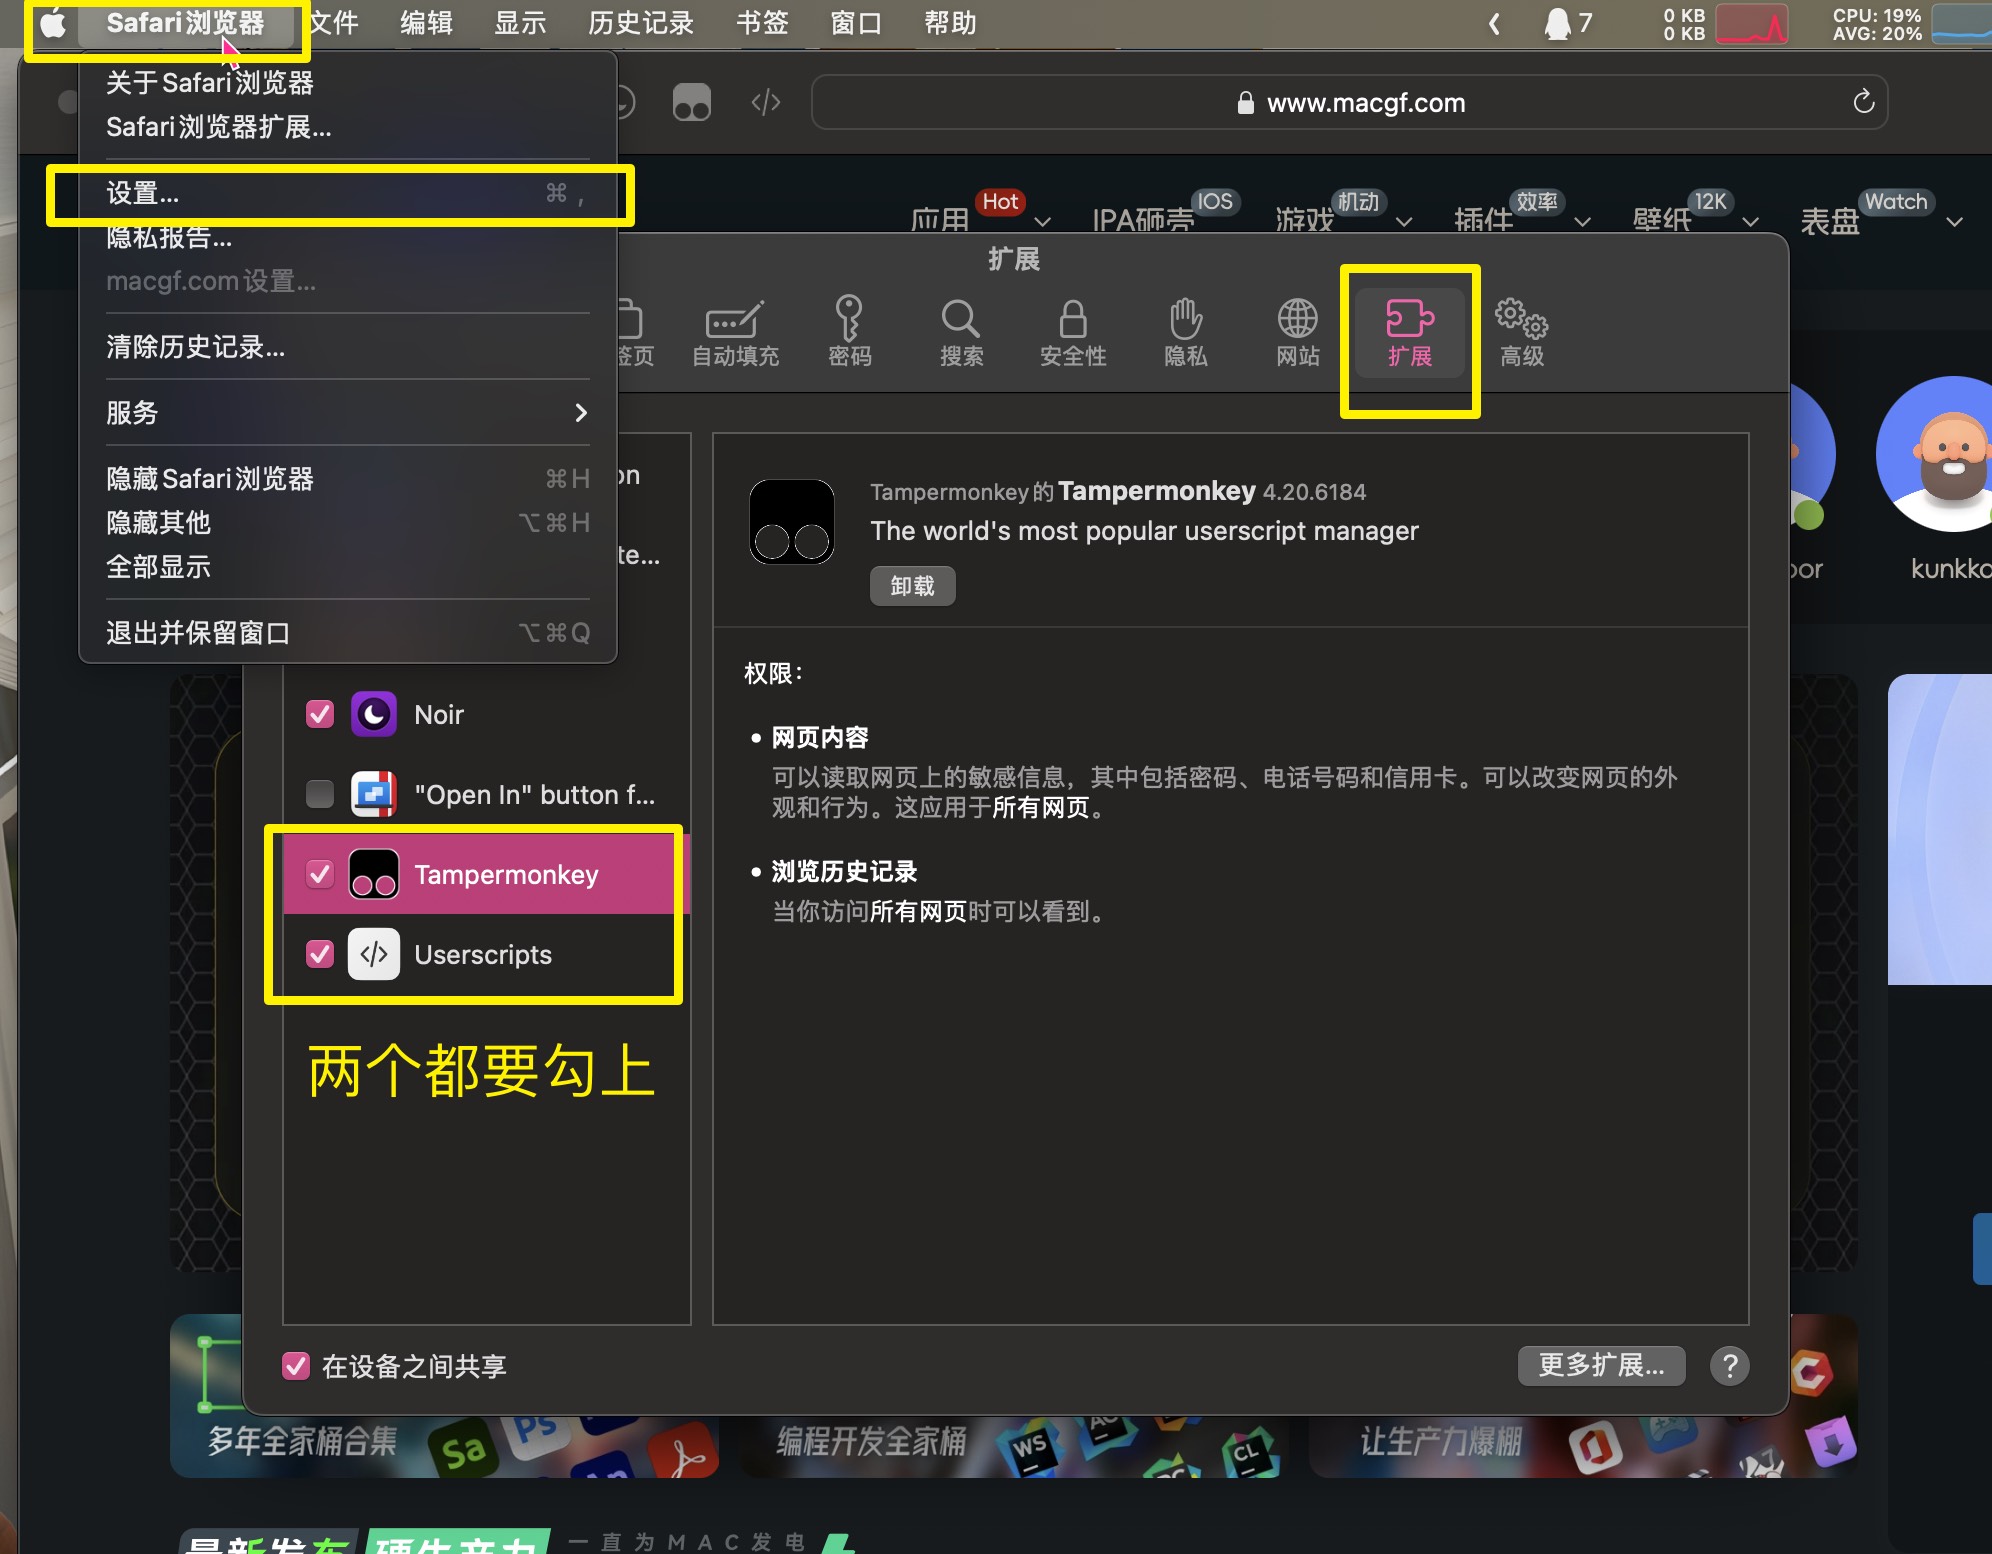Expand the 游戏 category dropdown
Image resolution: width=1992 pixels, height=1554 pixels.
click(x=1405, y=220)
